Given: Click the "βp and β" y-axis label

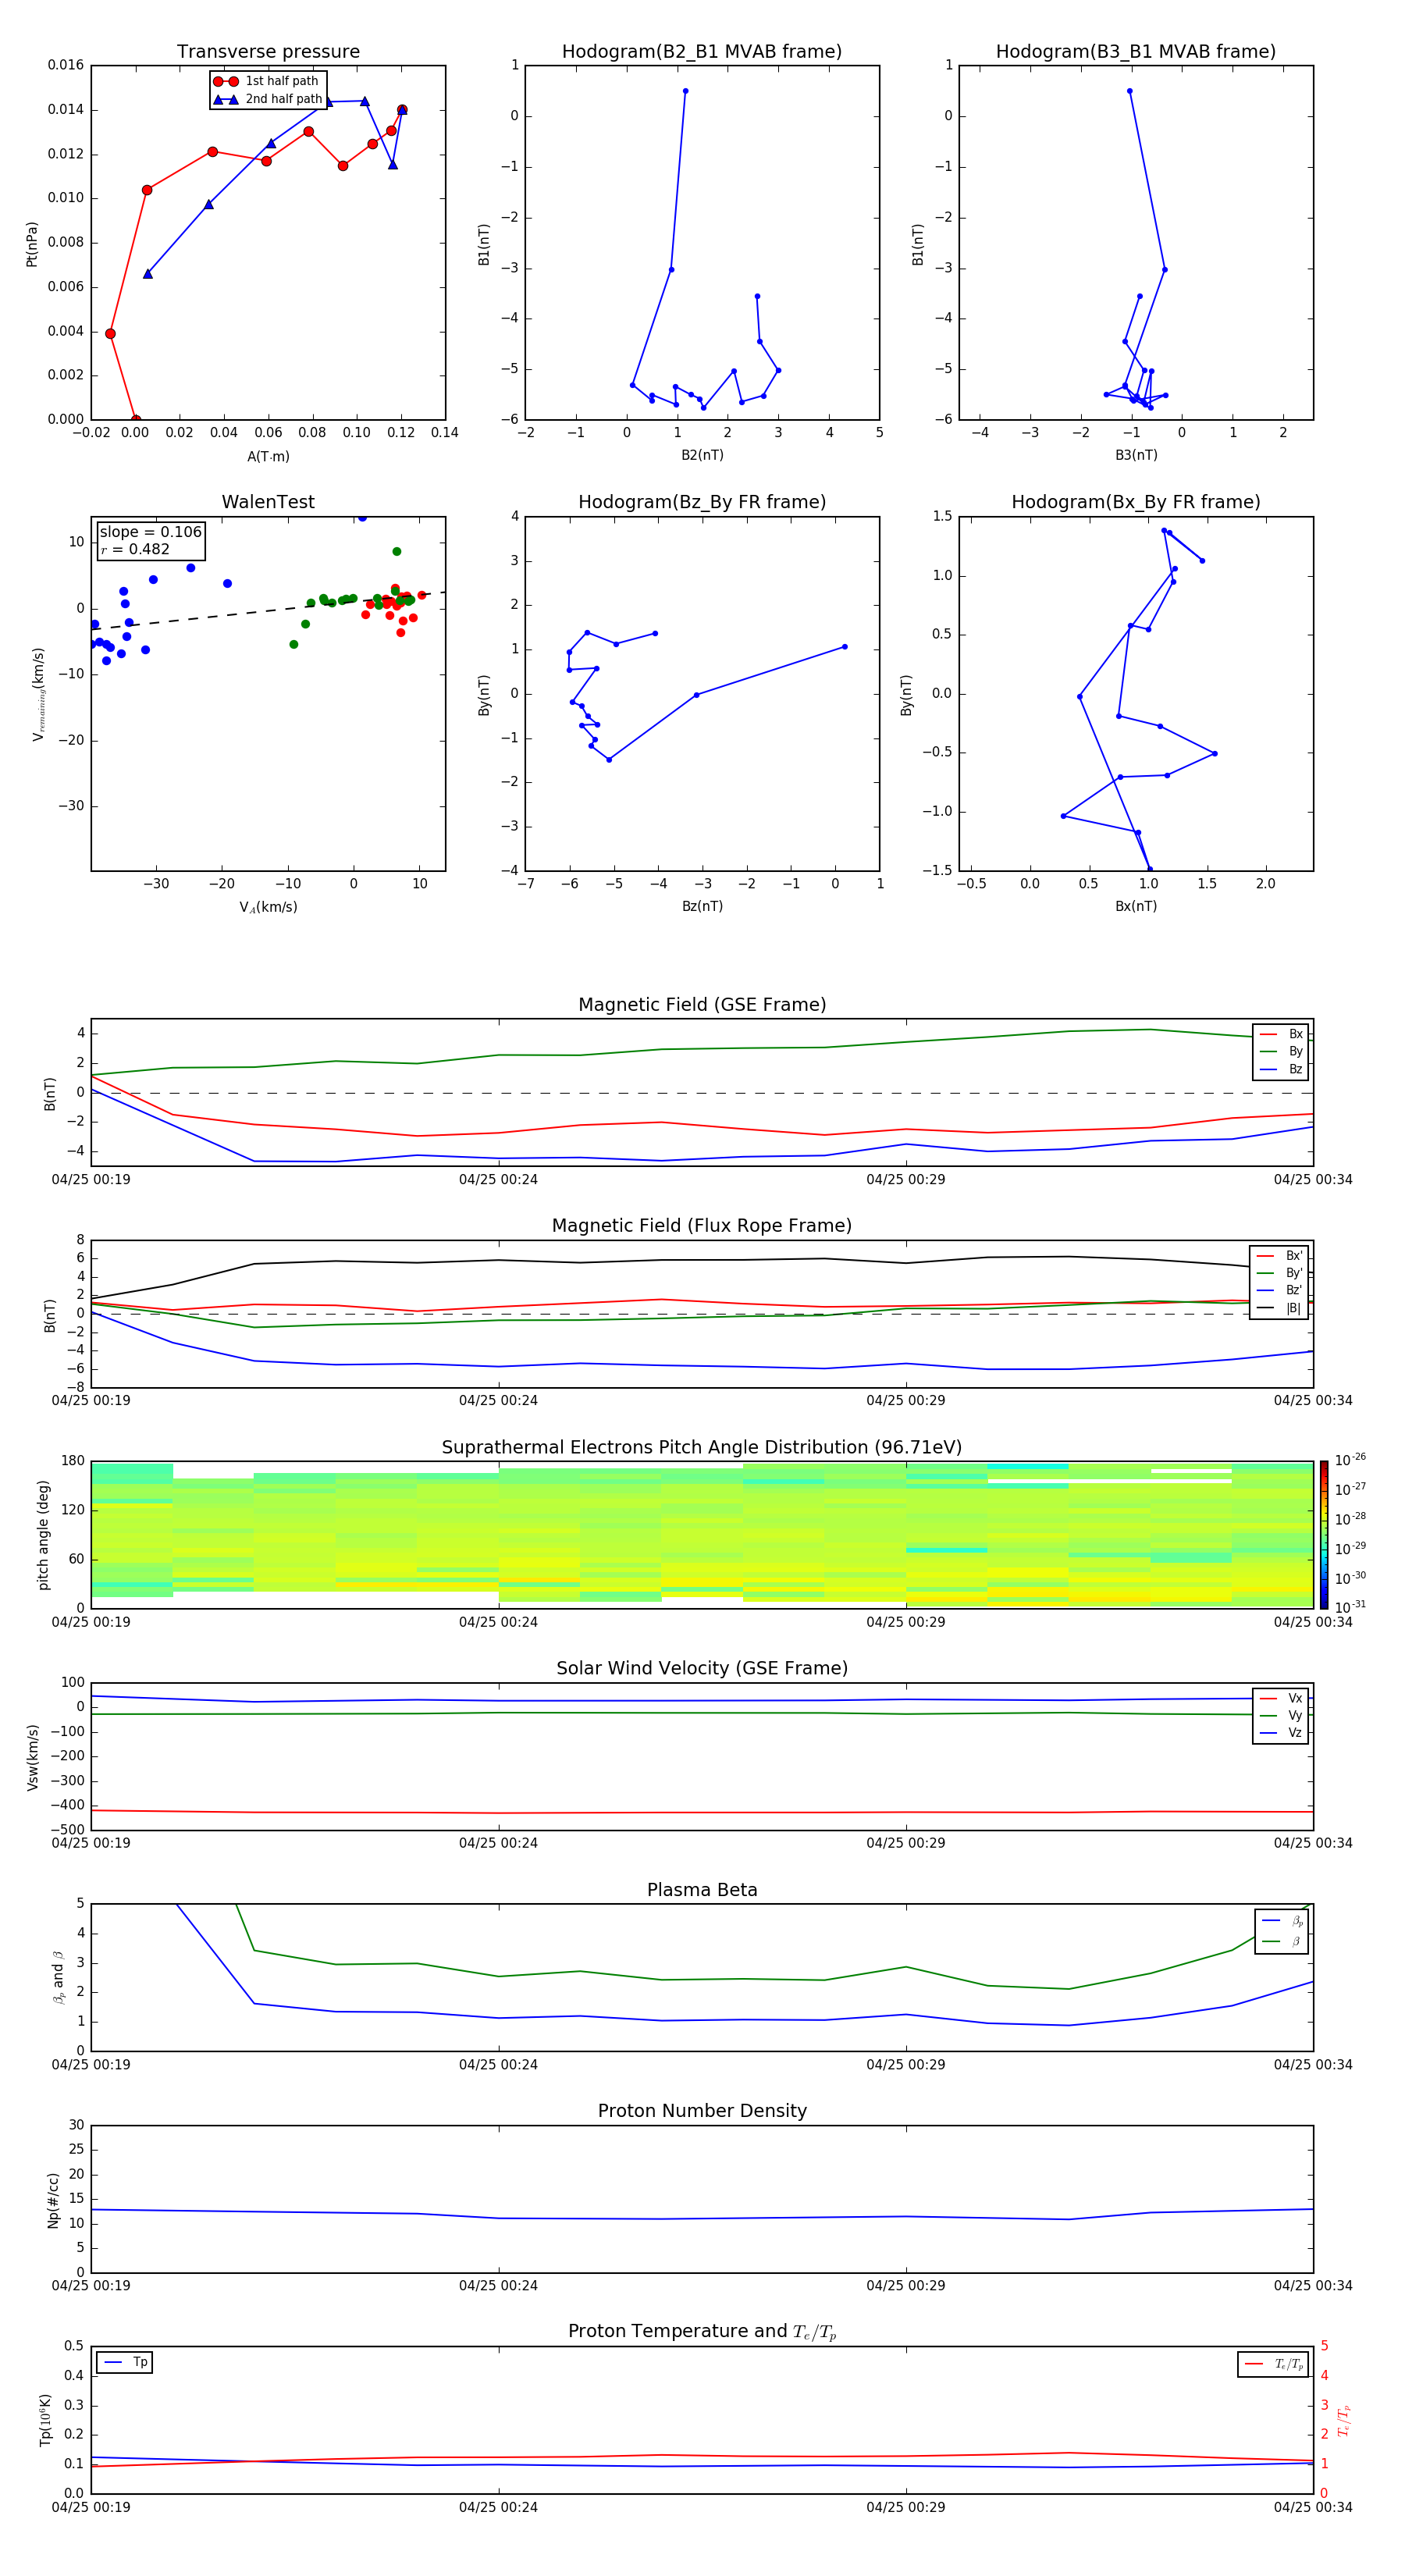Looking at the screenshot, I should (x=58, y=1977).
